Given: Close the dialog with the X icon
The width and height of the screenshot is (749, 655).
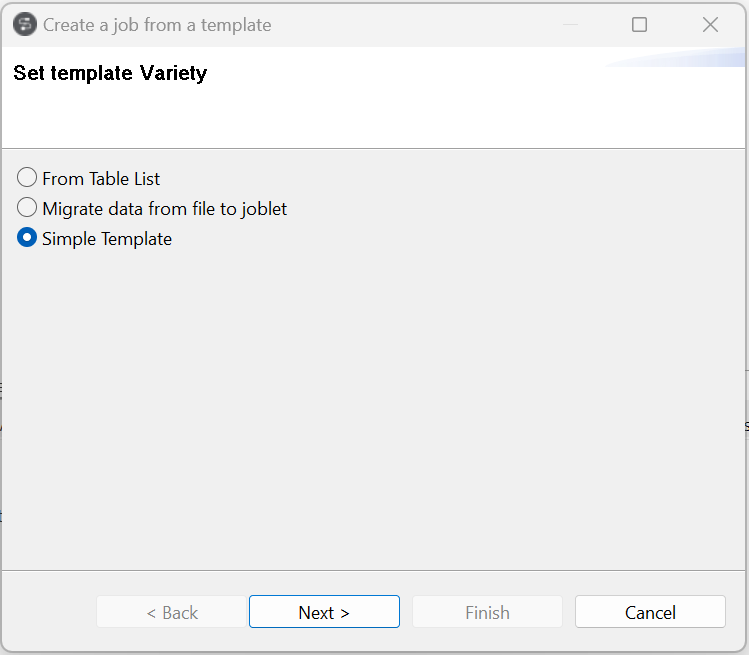Looking at the screenshot, I should (x=710, y=25).
